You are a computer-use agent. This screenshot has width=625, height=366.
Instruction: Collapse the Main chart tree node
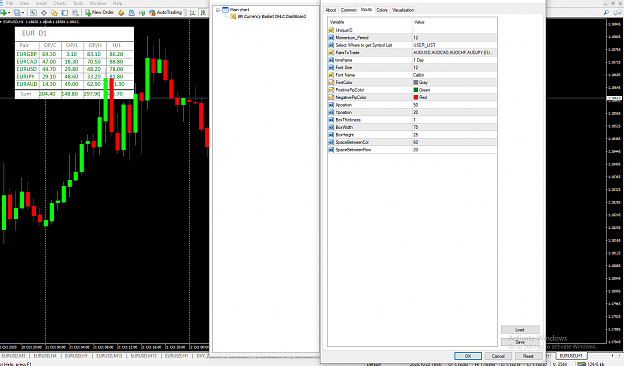[218, 10]
